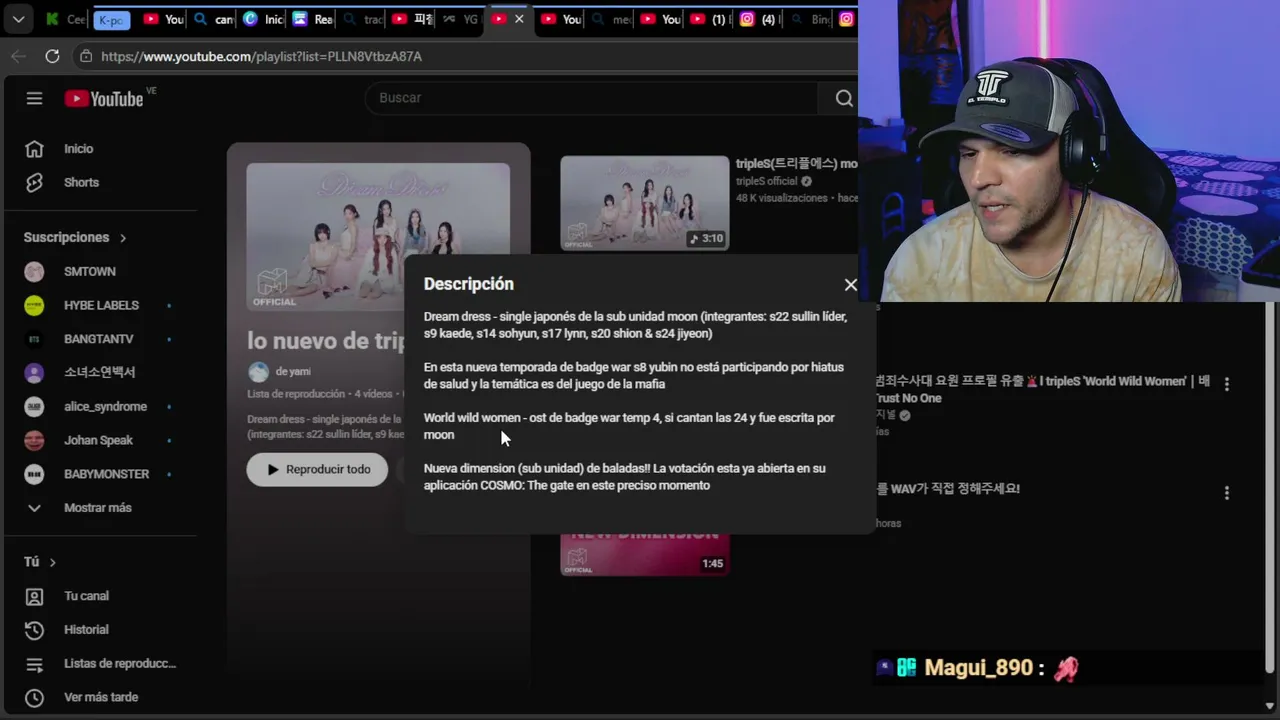Open BANGTANTV channel avatar

(x=34, y=339)
